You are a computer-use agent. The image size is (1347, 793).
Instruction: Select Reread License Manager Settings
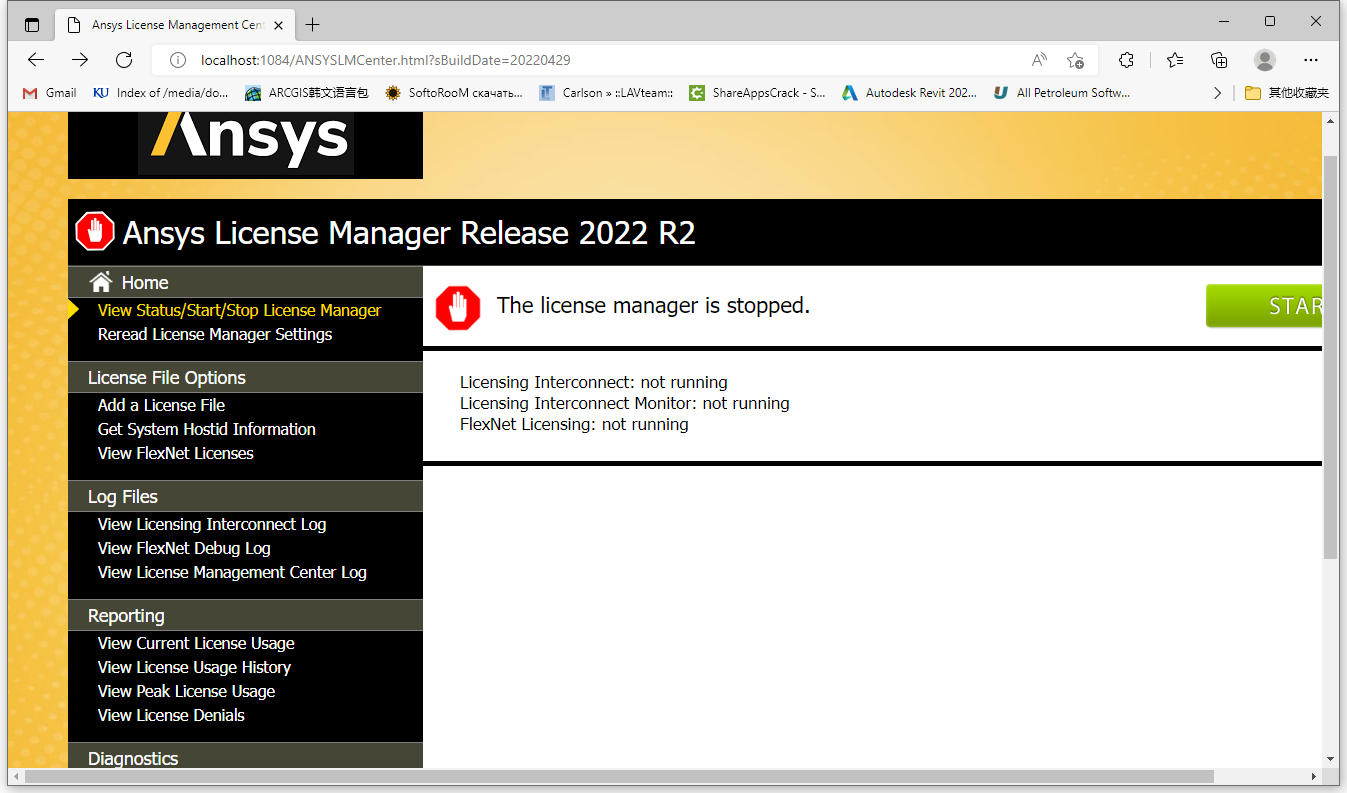click(x=215, y=334)
